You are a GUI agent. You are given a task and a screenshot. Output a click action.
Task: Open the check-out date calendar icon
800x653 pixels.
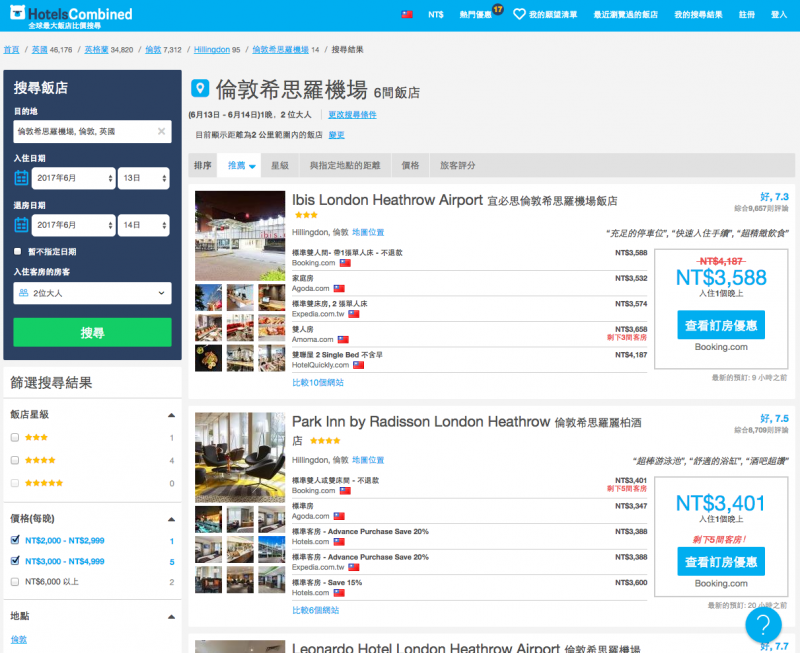(21, 225)
